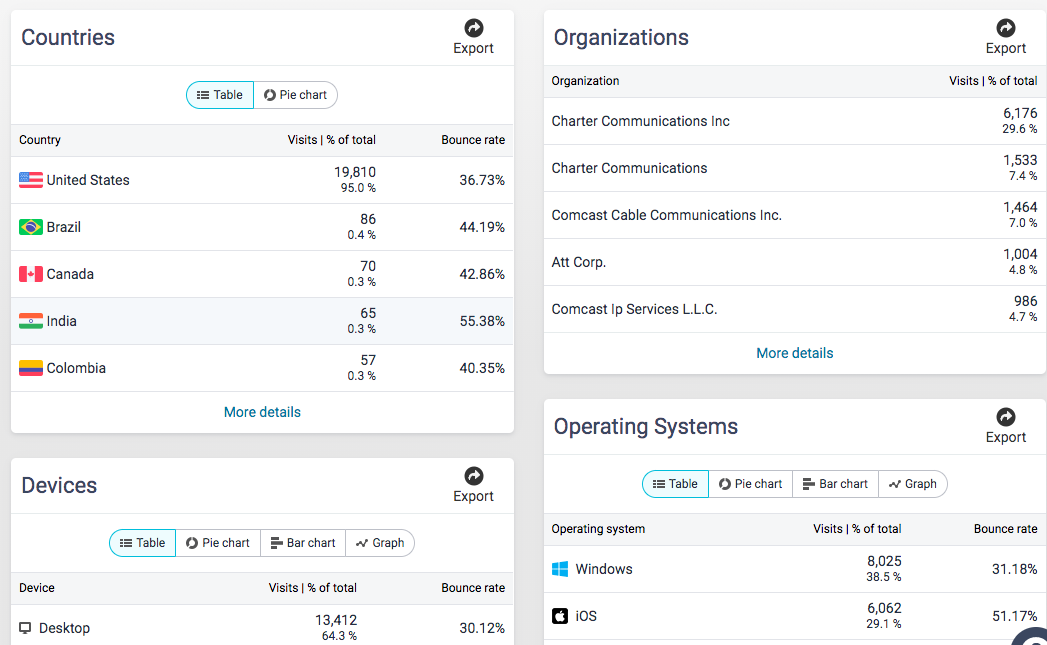Click the iOS Apple logo icon
Viewport: 1047px width, 645px height.
[x=560, y=616]
